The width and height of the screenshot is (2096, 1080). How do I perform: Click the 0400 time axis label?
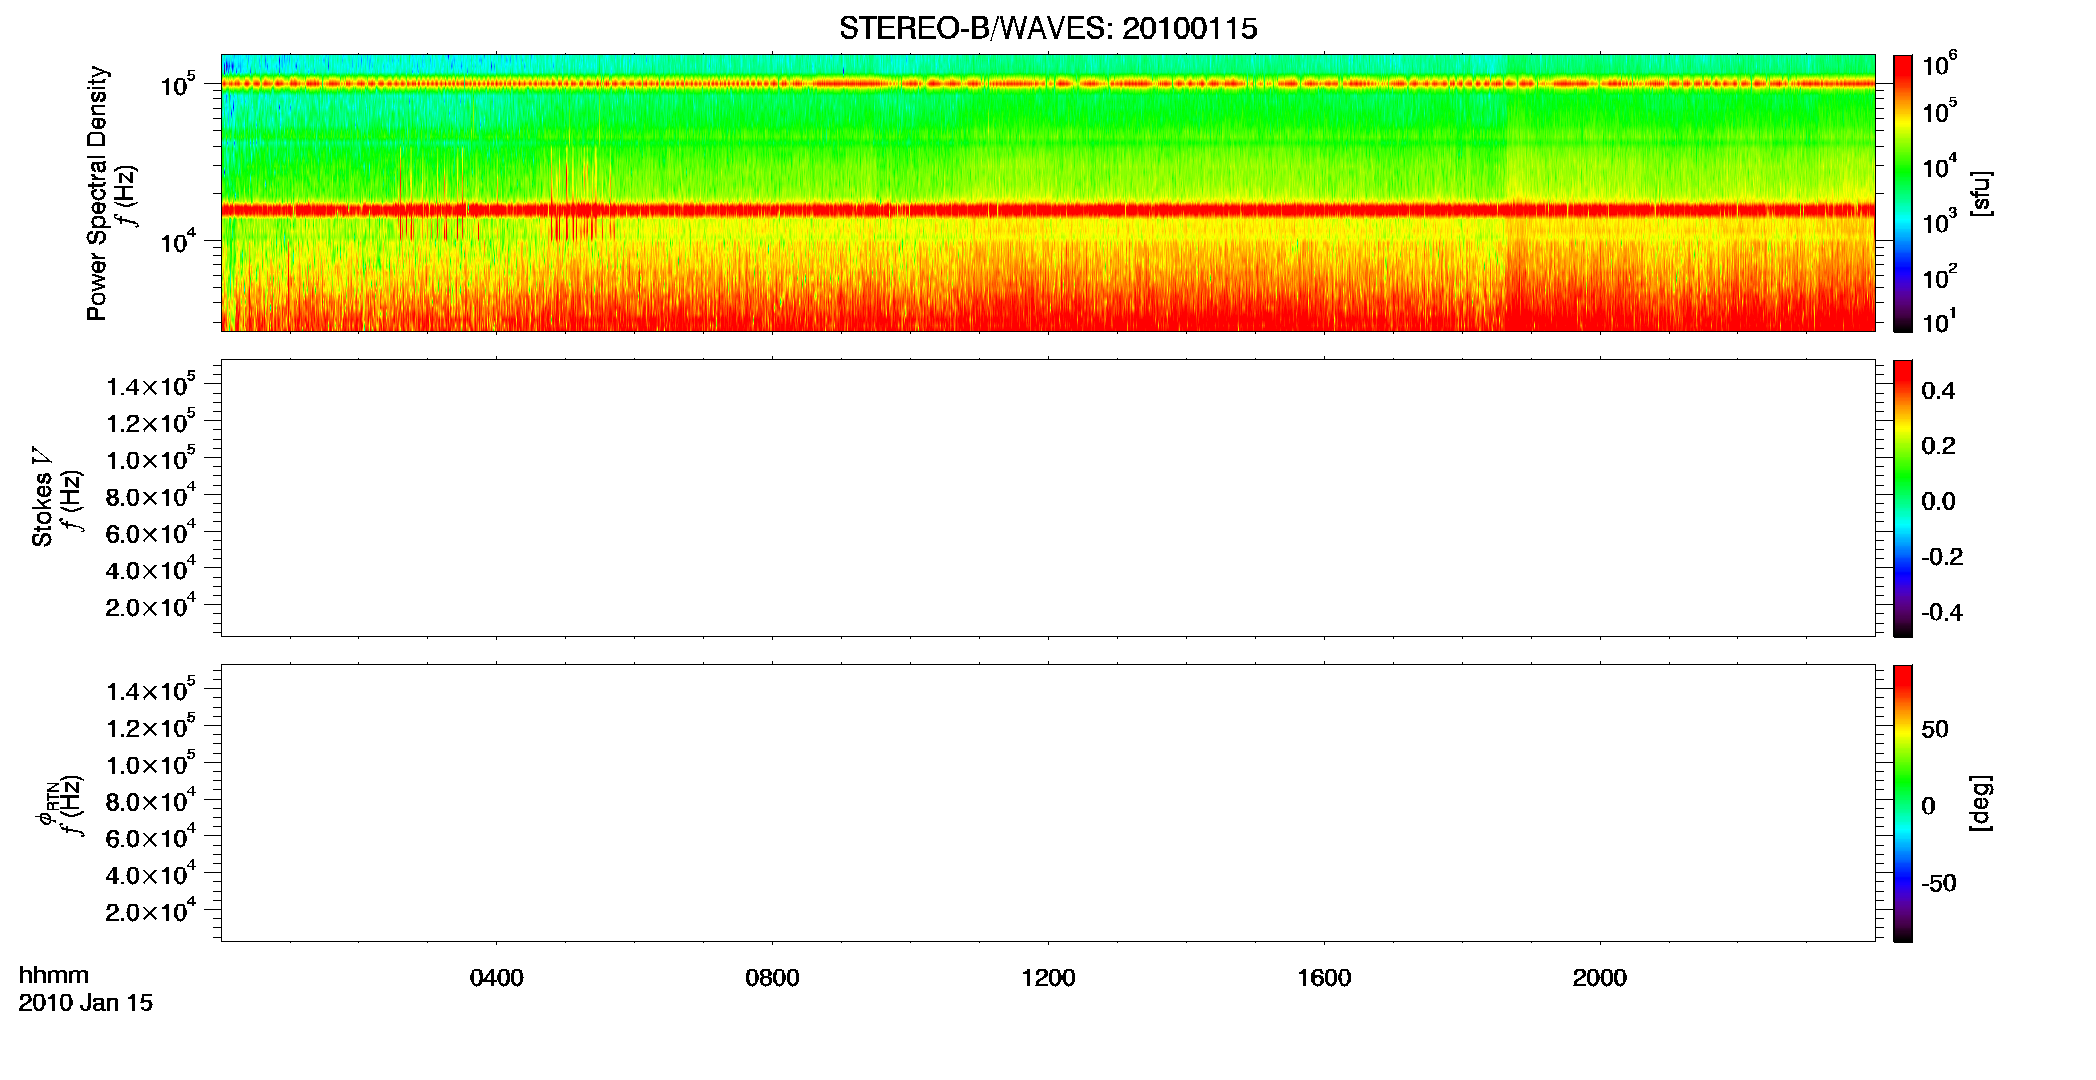[497, 978]
